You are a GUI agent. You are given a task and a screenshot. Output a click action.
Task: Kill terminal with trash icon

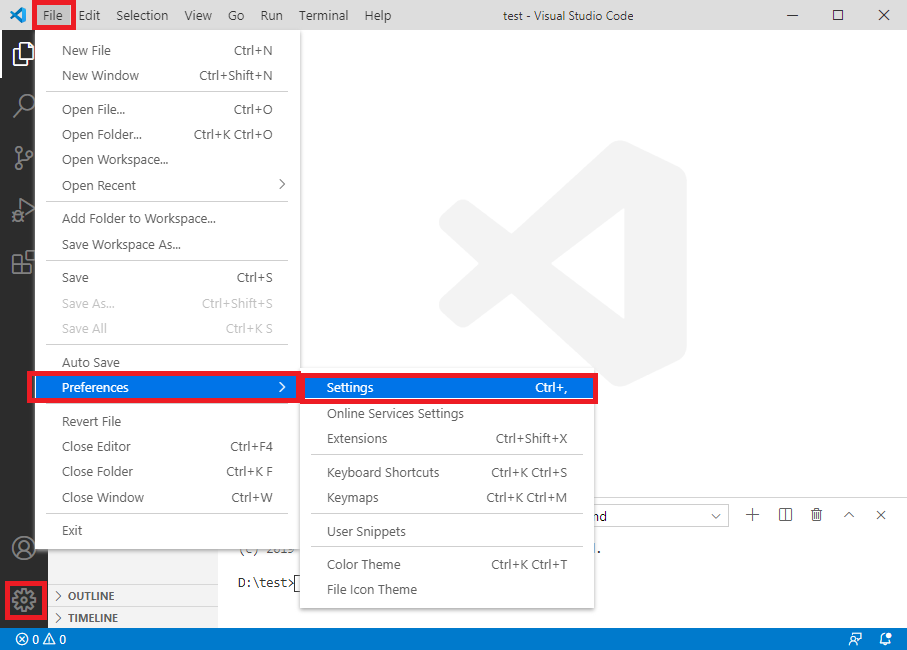pyautogui.click(x=816, y=515)
